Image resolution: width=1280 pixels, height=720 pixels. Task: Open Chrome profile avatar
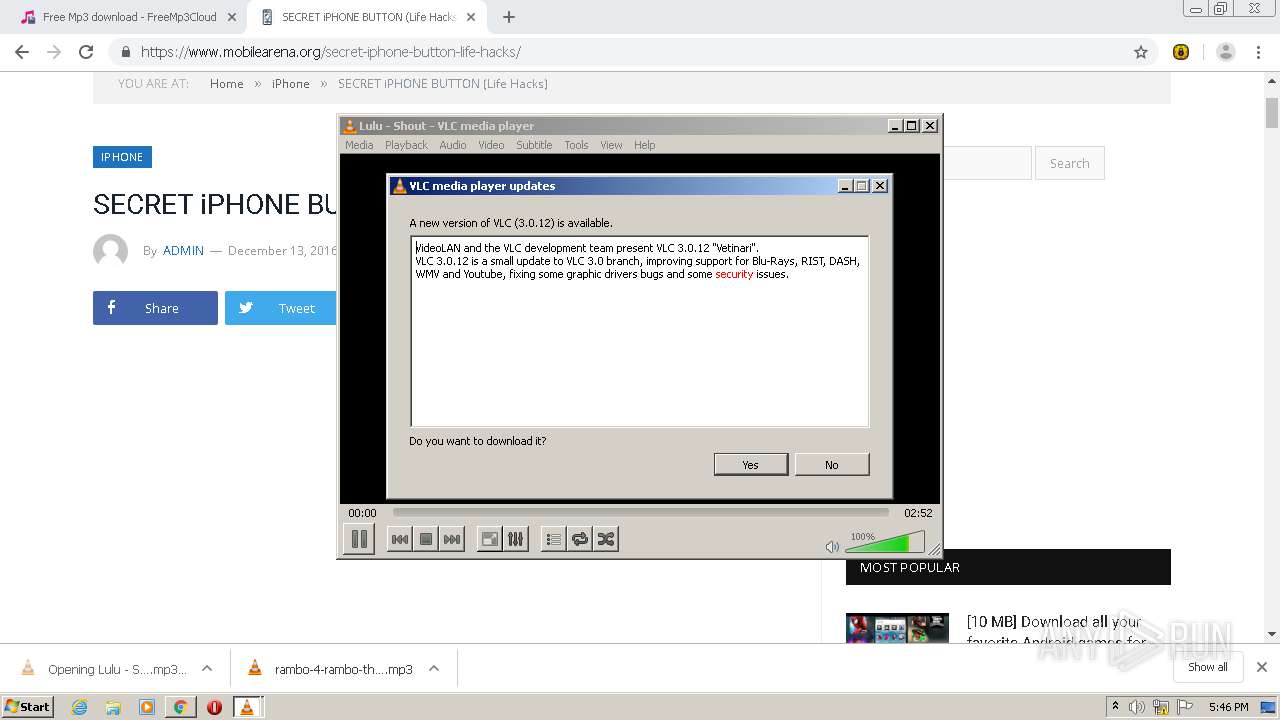[1226, 52]
